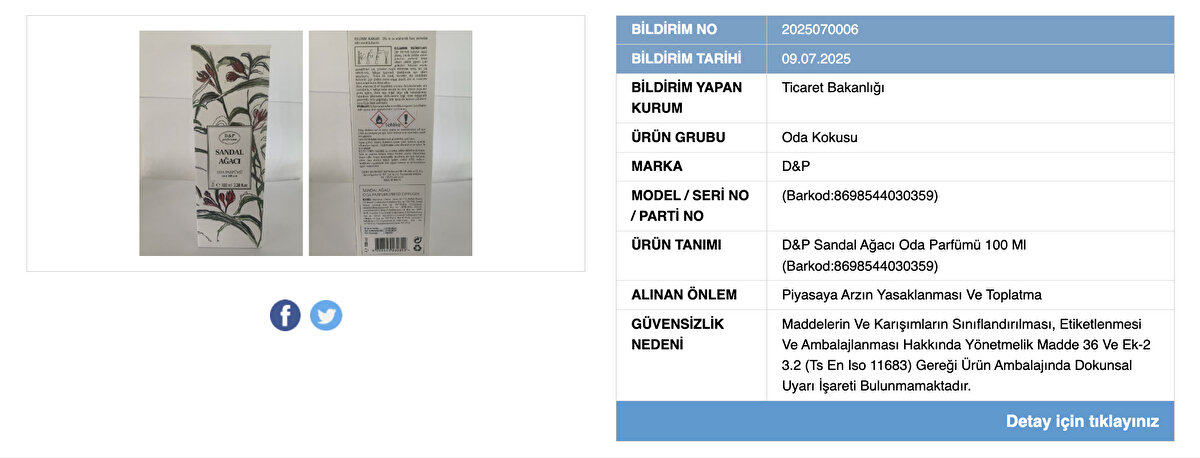Click the GÜVENSİZLİK NEDENİ explanation text
The width and height of the screenshot is (1200, 458).
tap(964, 355)
